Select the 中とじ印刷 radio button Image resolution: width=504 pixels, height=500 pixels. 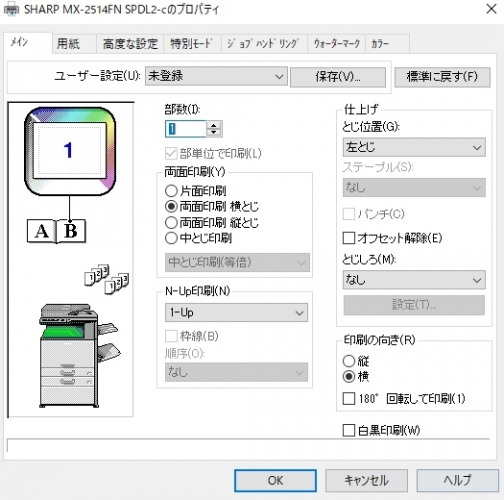click(x=171, y=238)
